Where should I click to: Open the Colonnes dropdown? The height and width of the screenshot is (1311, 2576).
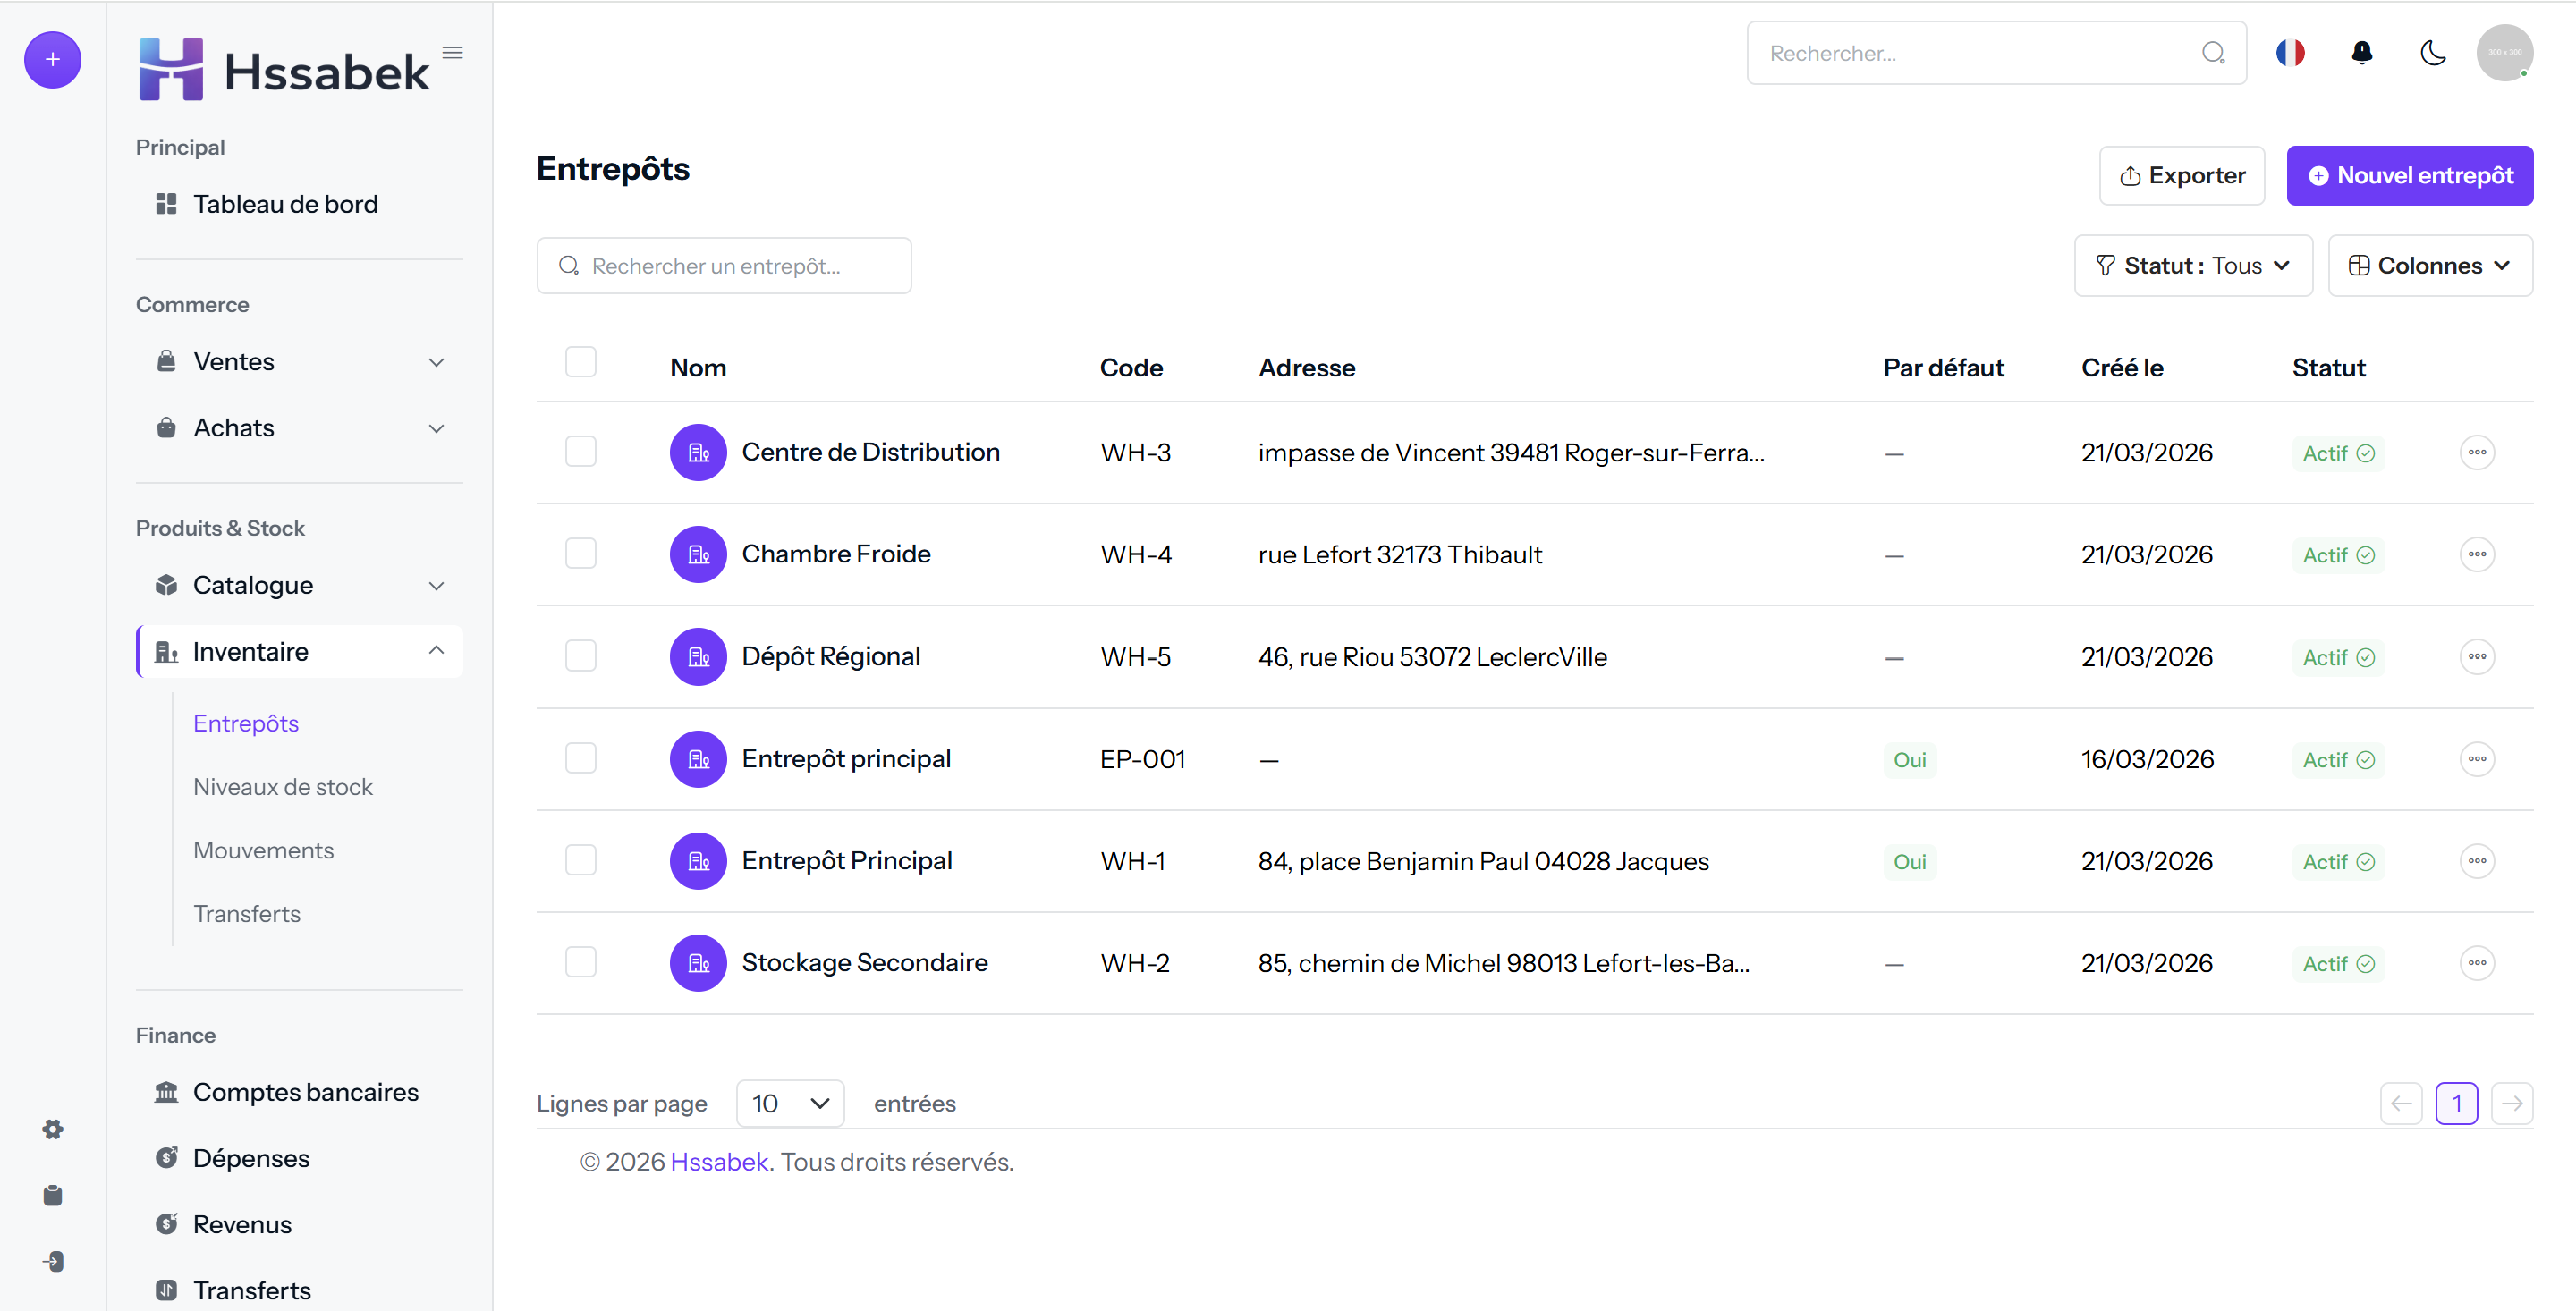click(x=2430, y=266)
